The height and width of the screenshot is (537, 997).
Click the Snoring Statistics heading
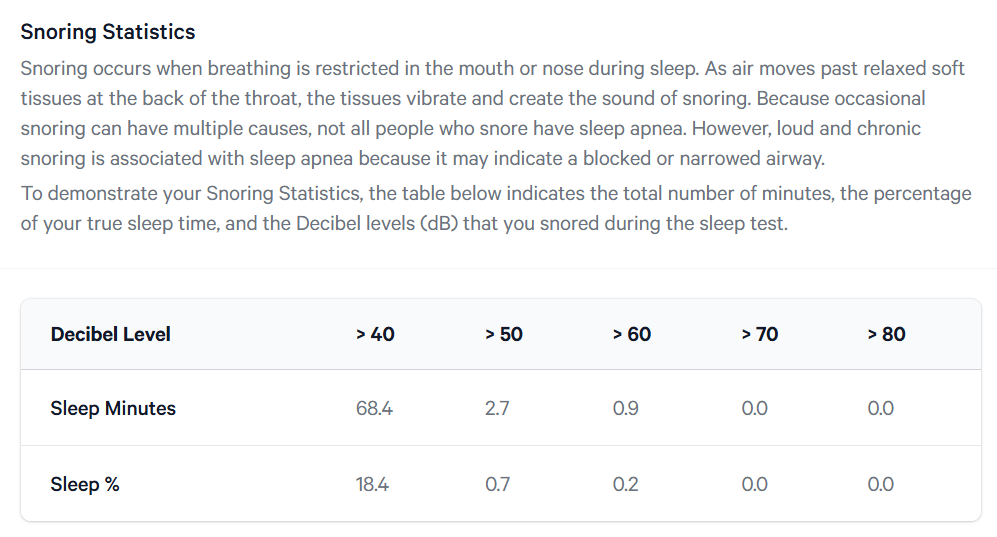(107, 32)
